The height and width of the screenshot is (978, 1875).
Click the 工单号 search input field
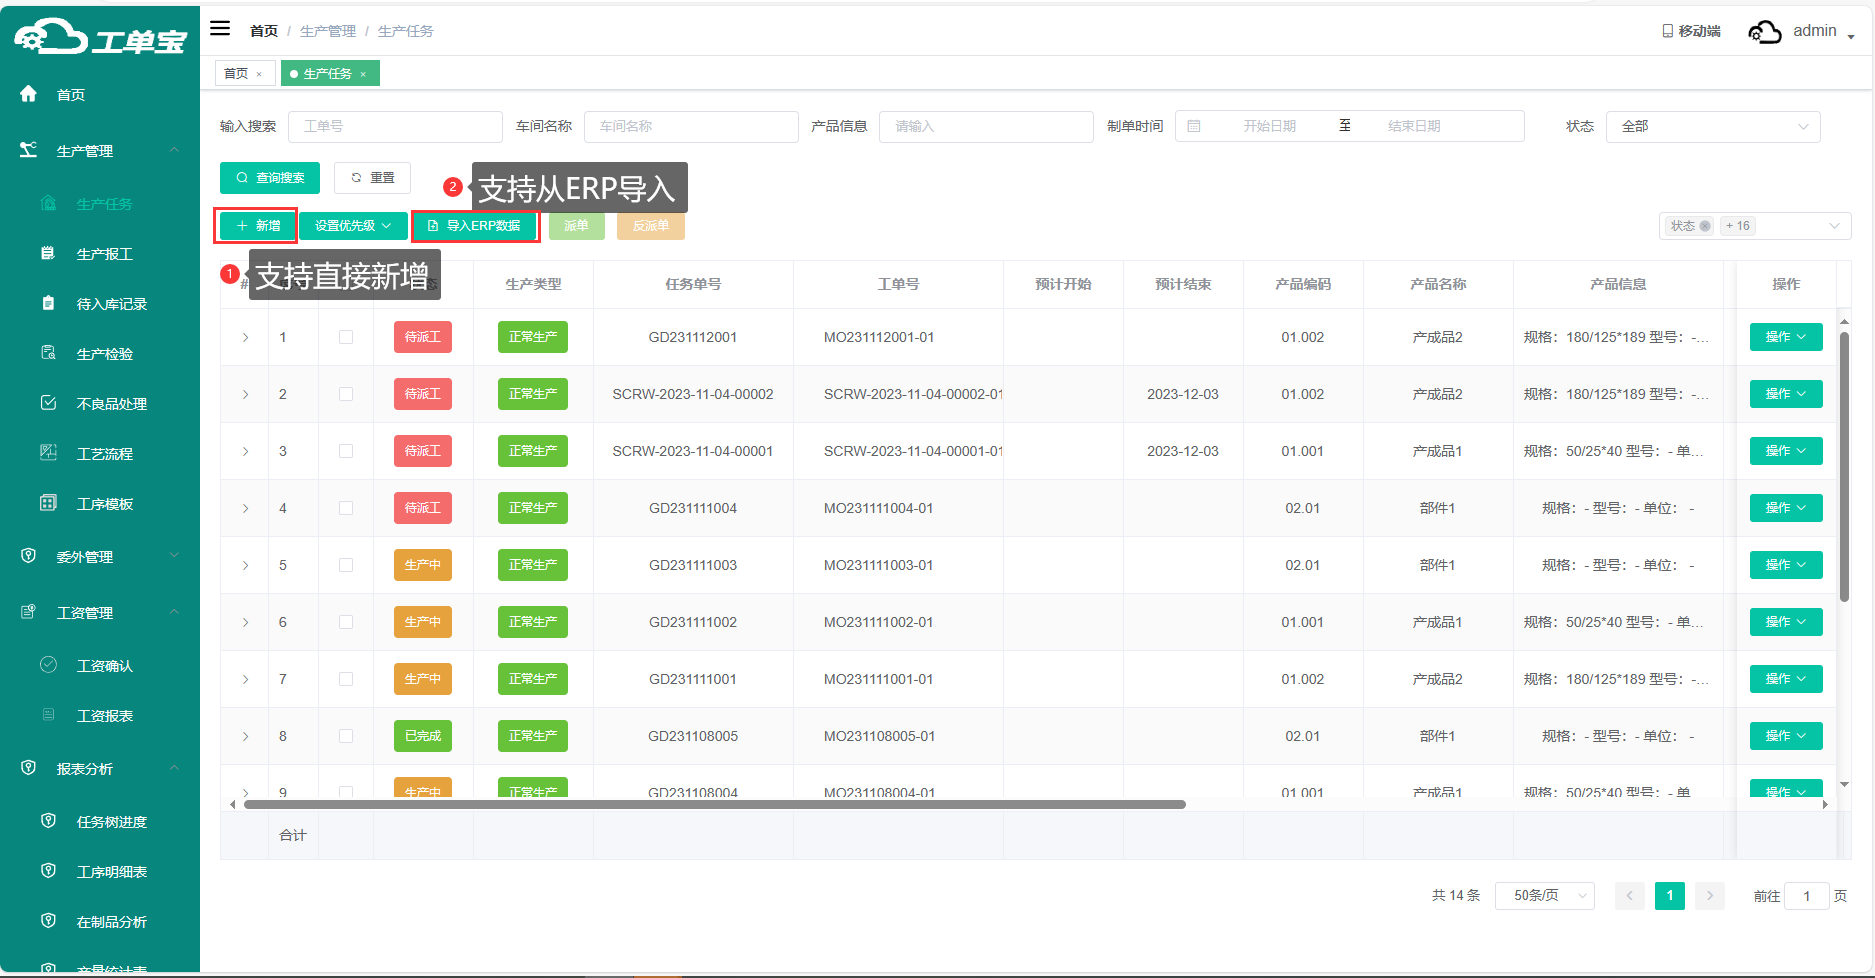pyautogui.click(x=395, y=126)
